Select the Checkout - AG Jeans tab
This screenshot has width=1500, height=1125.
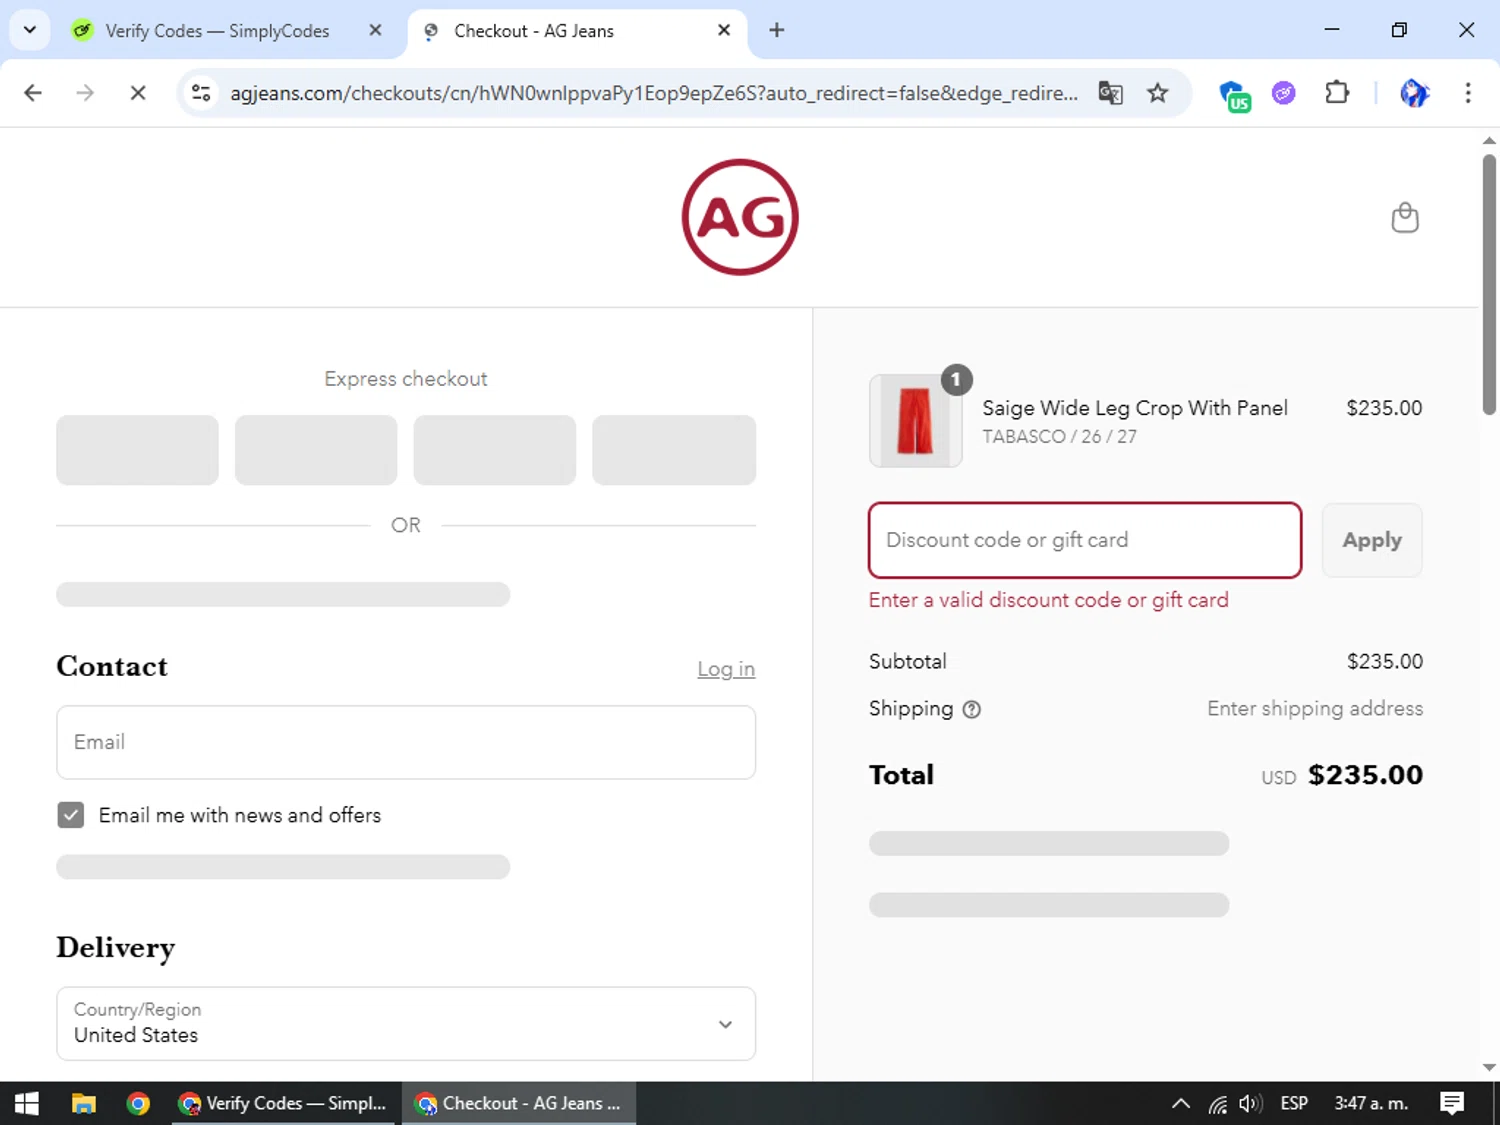533,31
